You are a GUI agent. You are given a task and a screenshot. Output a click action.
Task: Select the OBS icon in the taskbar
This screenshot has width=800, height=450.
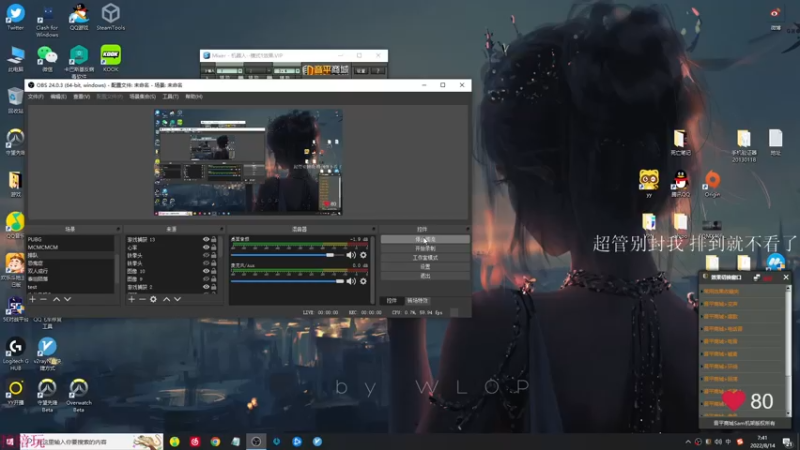pos(256,442)
